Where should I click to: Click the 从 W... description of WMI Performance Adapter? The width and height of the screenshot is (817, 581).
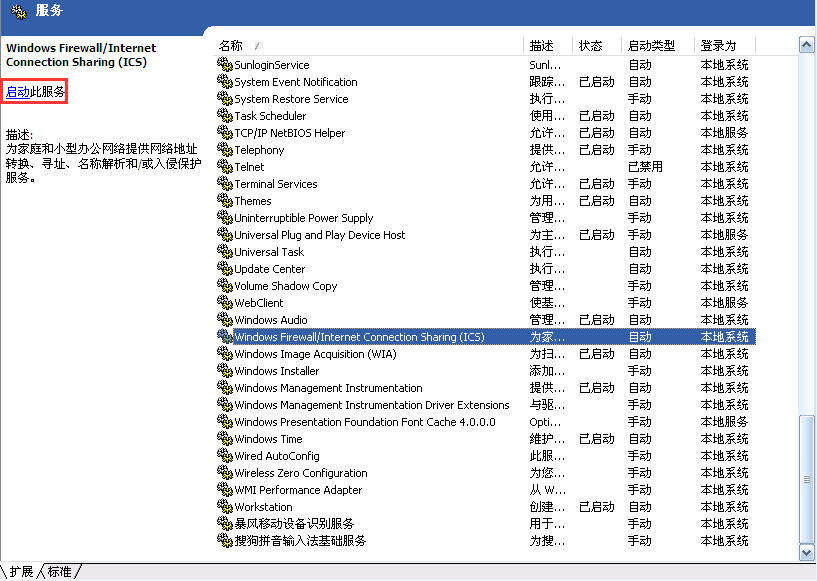point(548,490)
